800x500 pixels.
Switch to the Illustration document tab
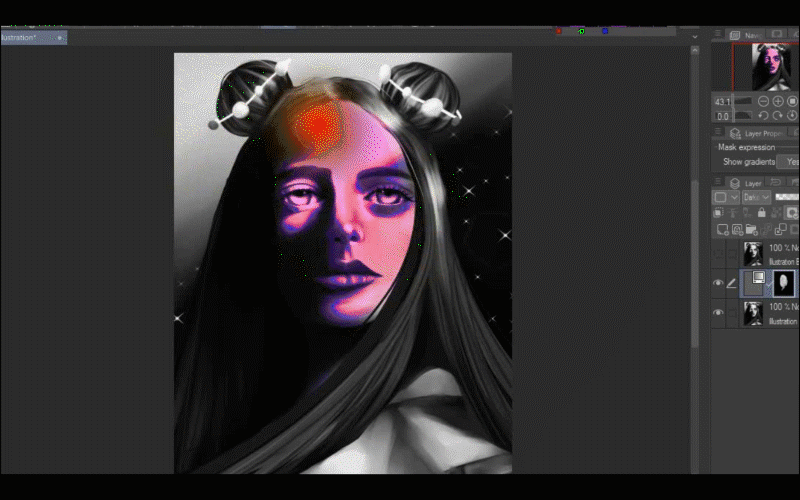pos(34,37)
